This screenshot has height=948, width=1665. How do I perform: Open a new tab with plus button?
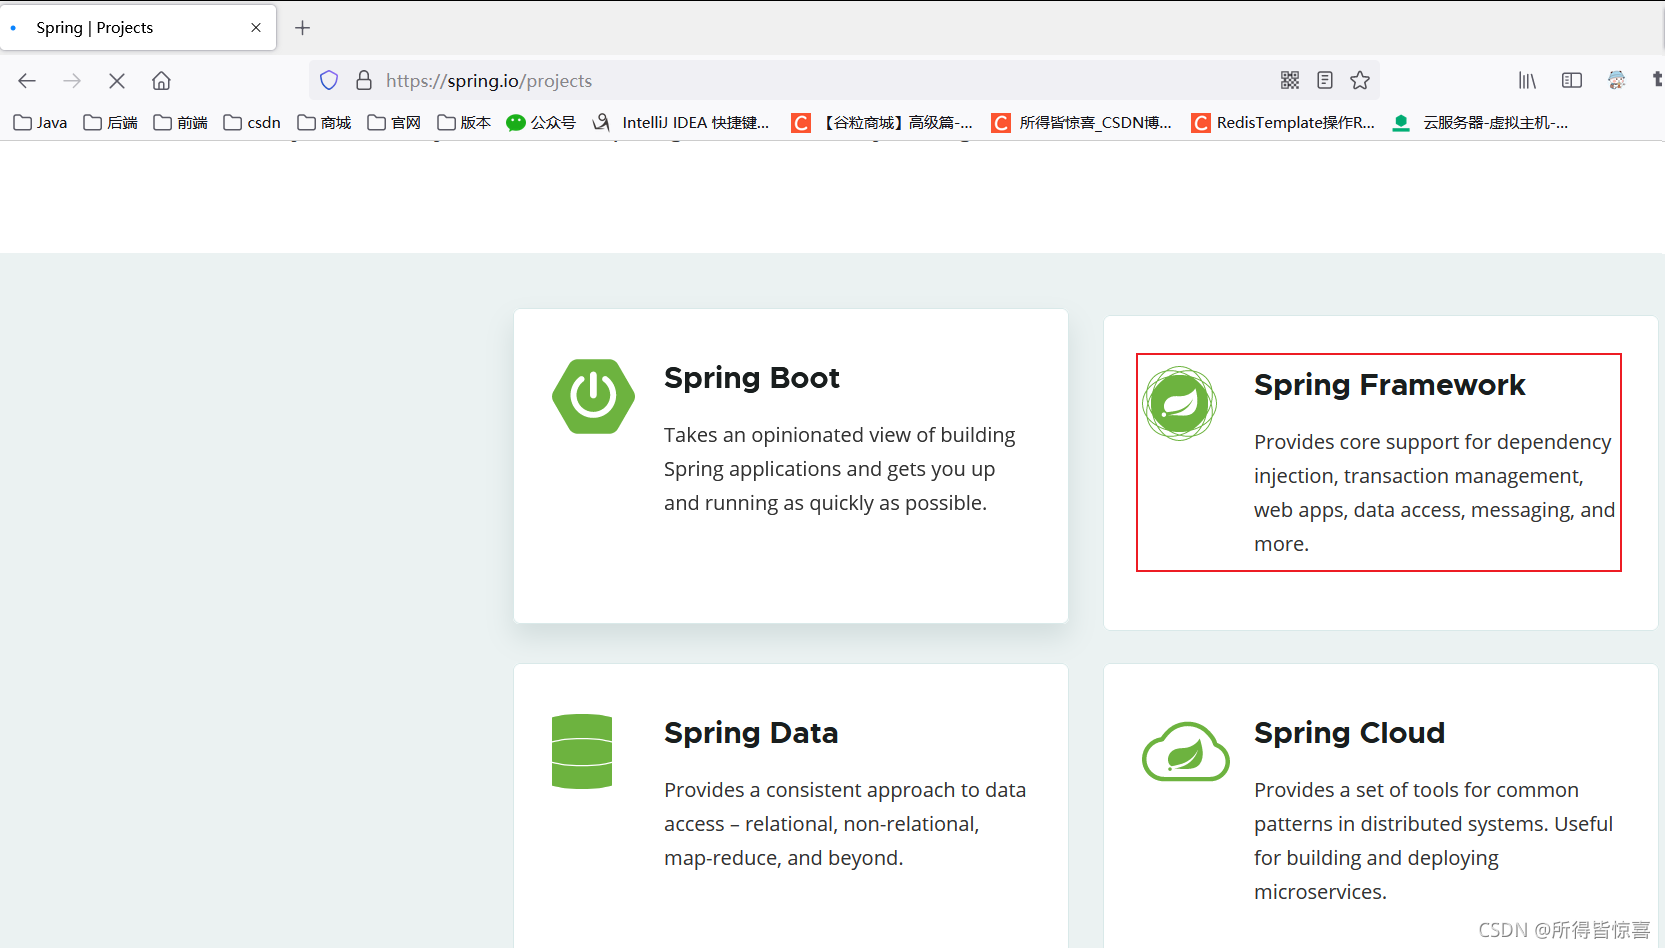pos(303,28)
